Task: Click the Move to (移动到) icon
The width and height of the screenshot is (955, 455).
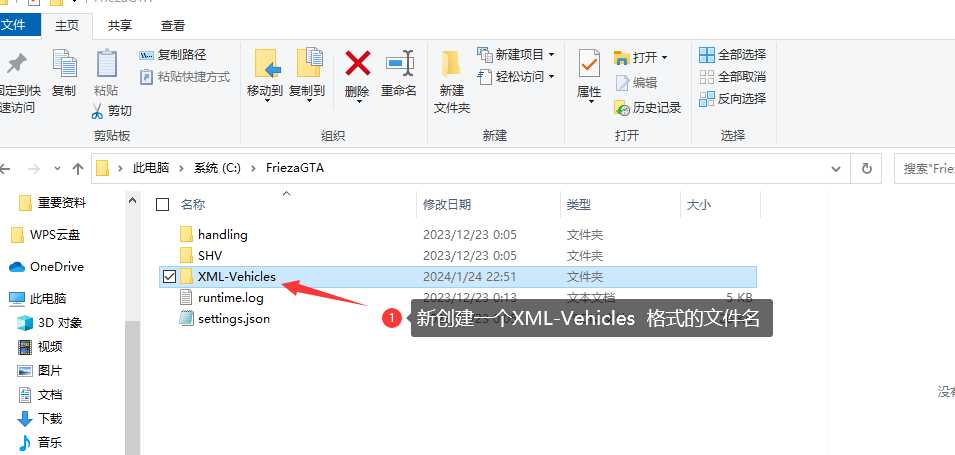Action: pyautogui.click(x=266, y=63)
